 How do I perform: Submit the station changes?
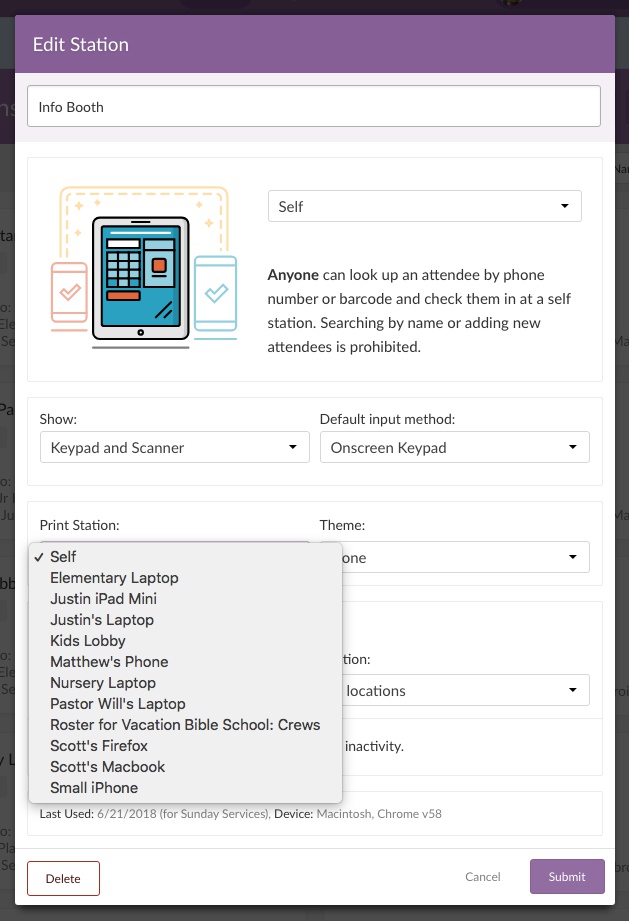(567, 876)
